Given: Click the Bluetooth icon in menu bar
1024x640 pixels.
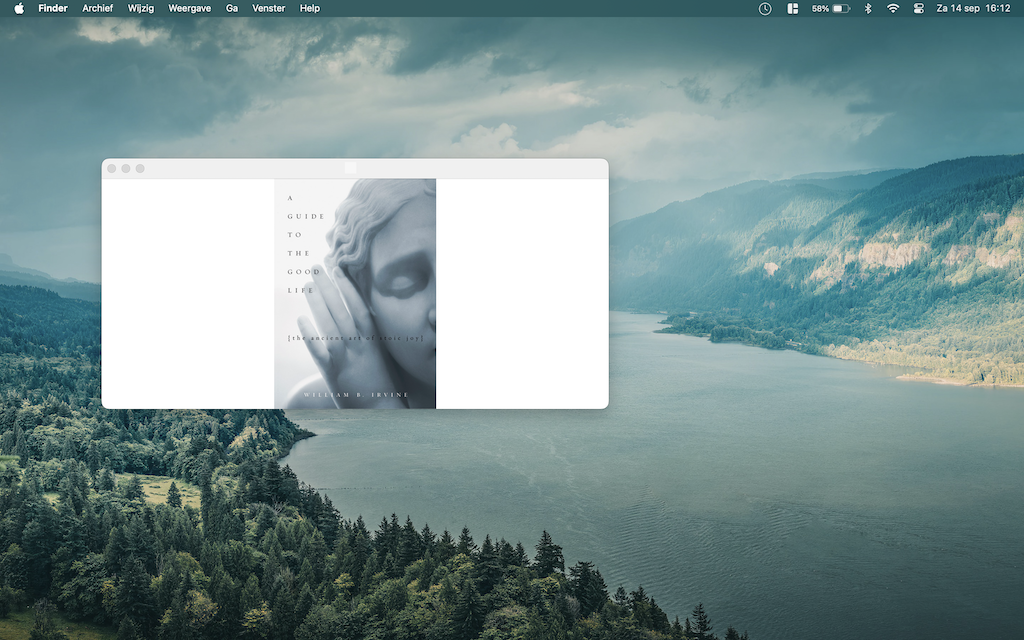Looking at the screenshot, I should (868, 8).
